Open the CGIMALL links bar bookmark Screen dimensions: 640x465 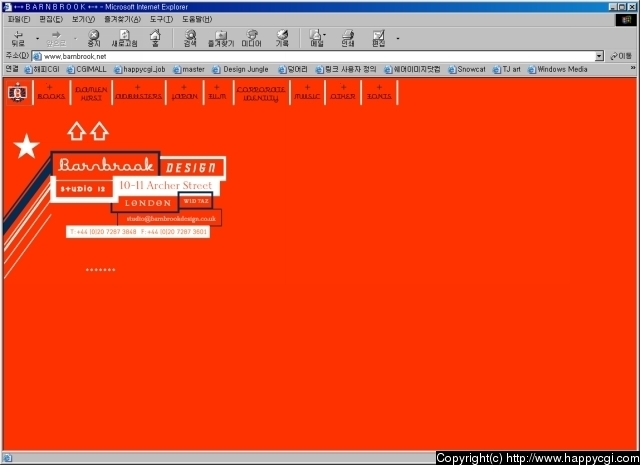pyautogui.click(x=87, y=69)
